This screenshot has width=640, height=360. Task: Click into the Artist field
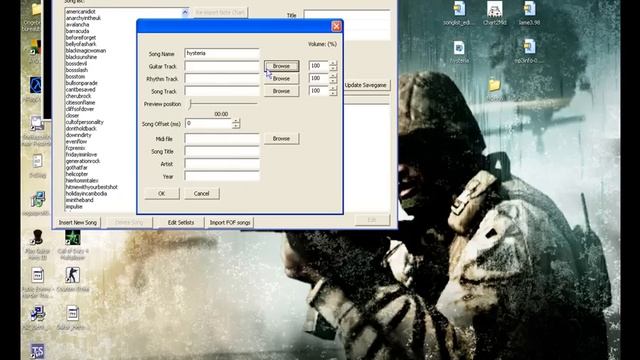point(222,164)
